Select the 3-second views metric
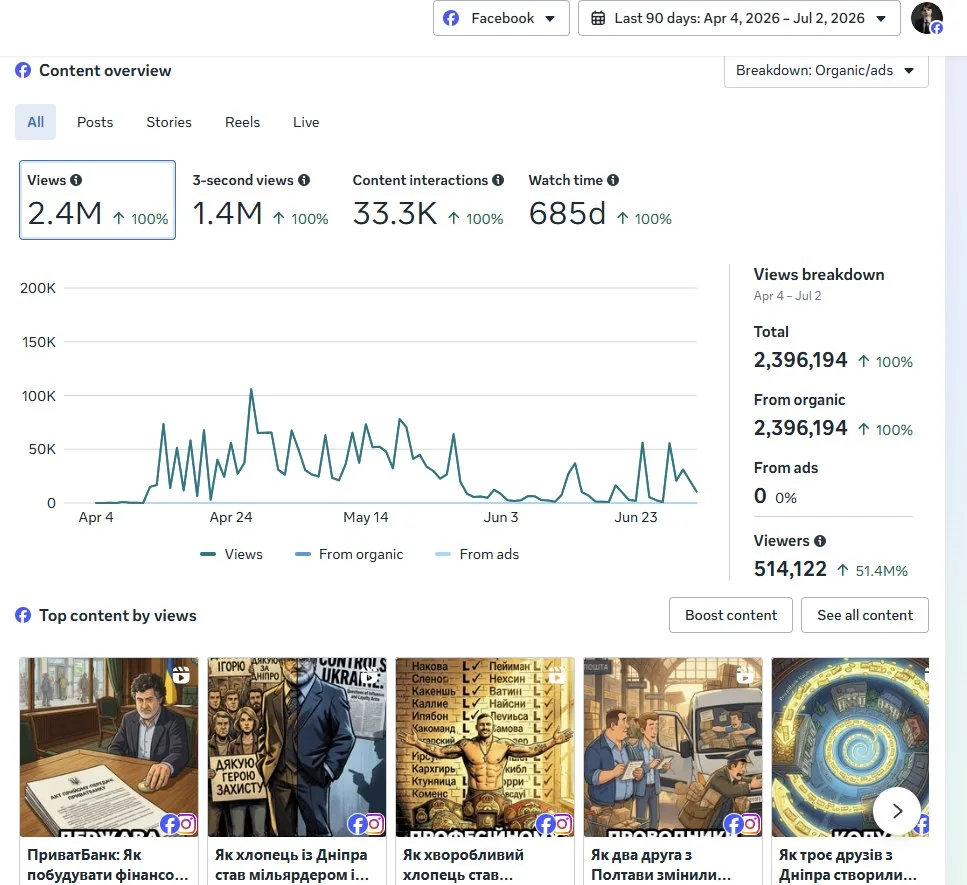 [x=260, y=200]
